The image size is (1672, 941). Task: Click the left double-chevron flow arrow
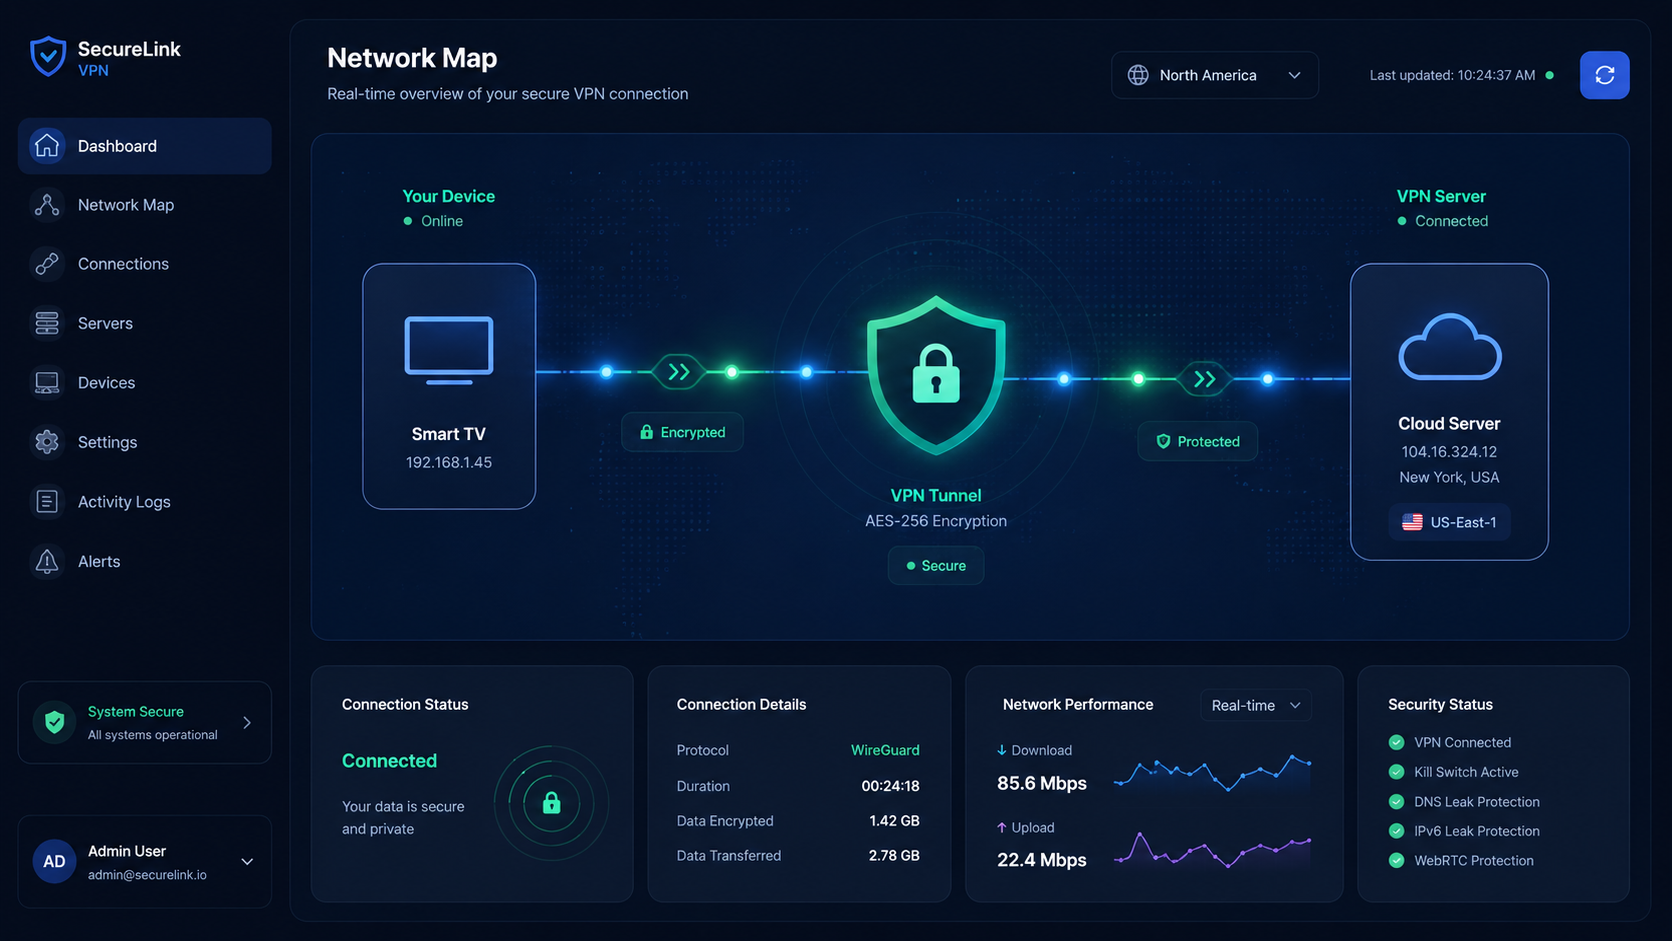[679, 372]
